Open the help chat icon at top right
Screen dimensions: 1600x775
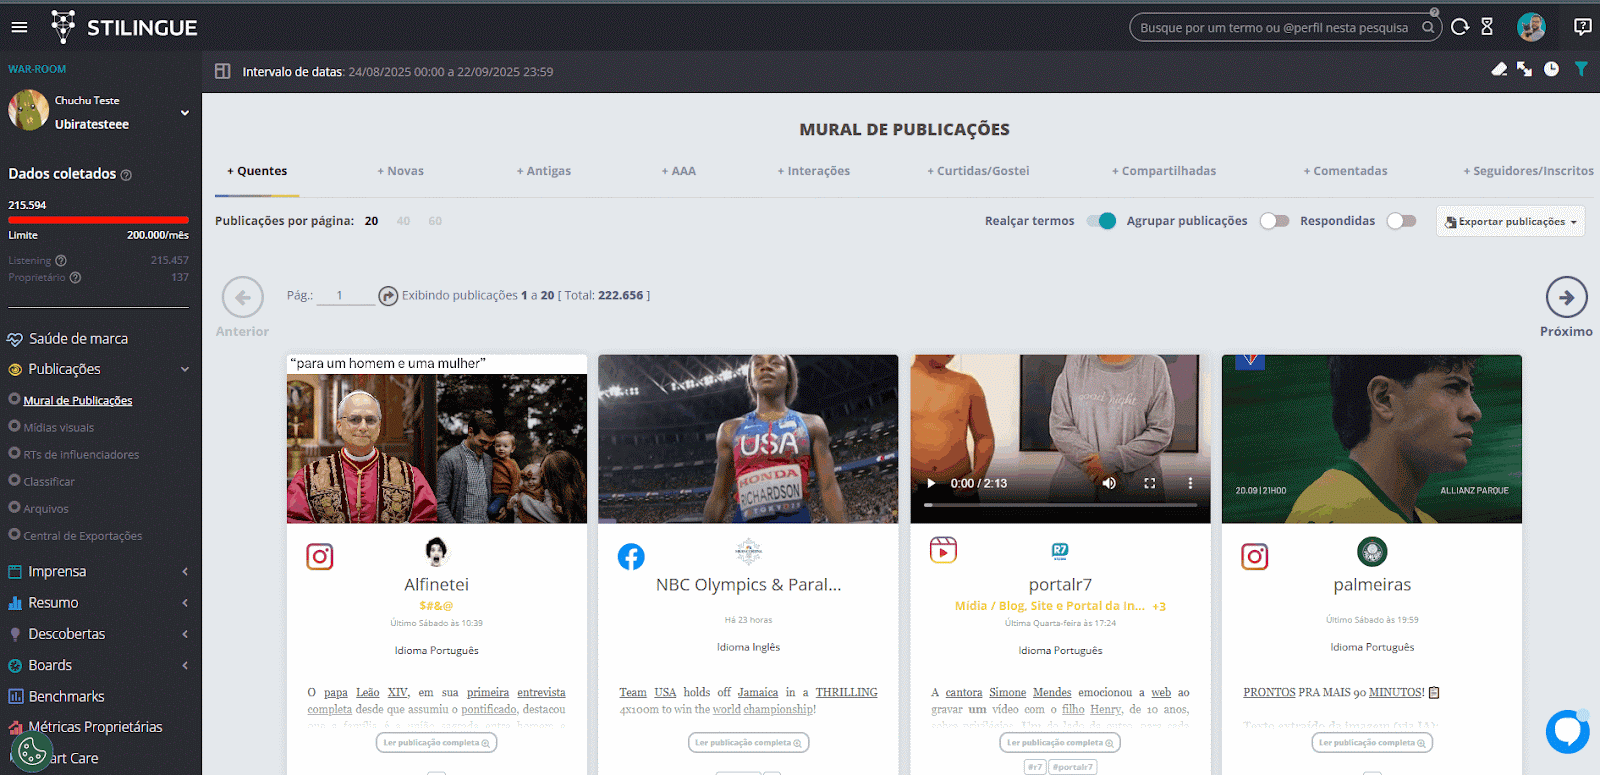click(1582, 27)
